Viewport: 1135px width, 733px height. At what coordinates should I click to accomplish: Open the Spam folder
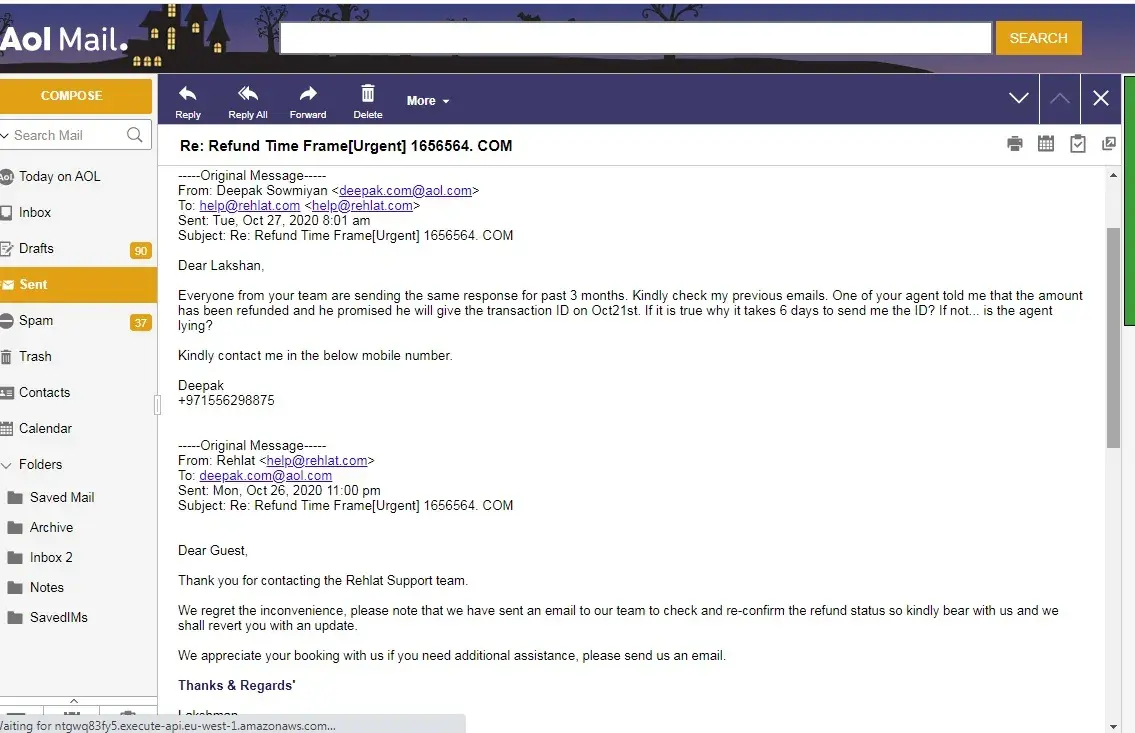pyautogui.click(x=36, y=321)
